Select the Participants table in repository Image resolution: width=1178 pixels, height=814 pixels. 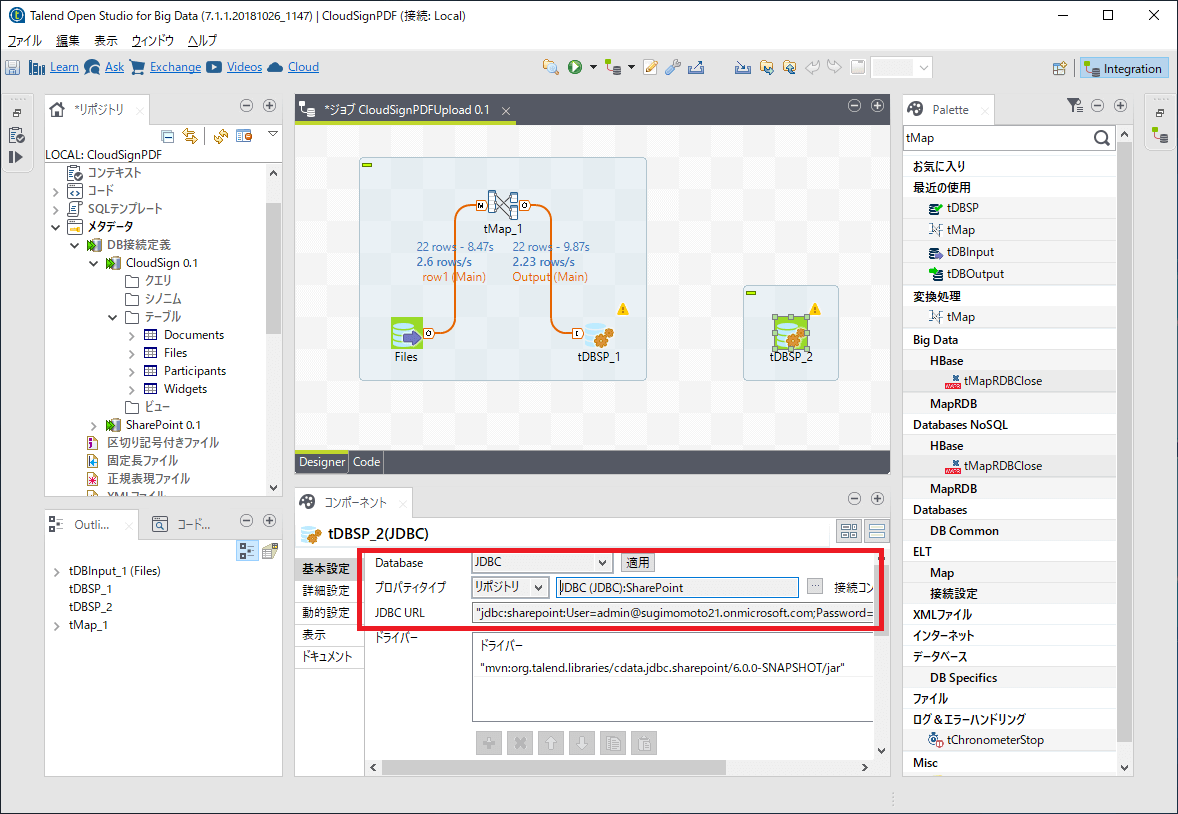194,371
